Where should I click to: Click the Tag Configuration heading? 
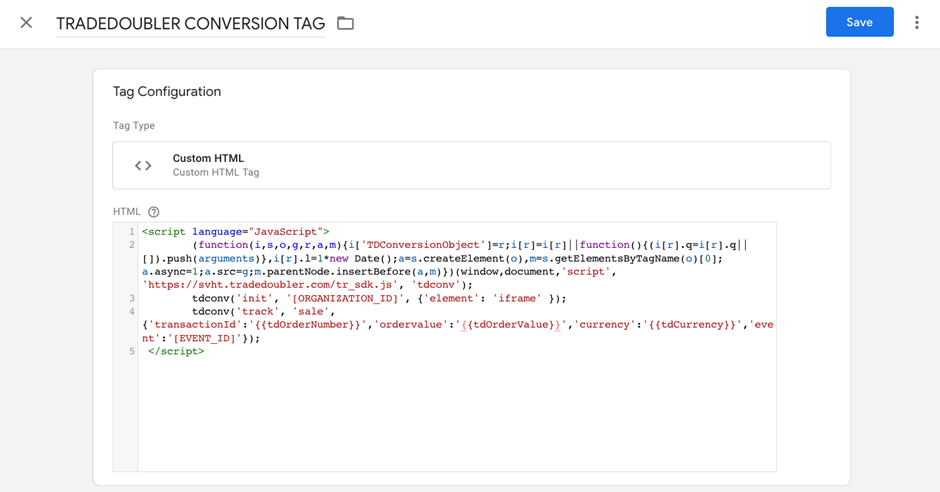(x=167, y=92)
